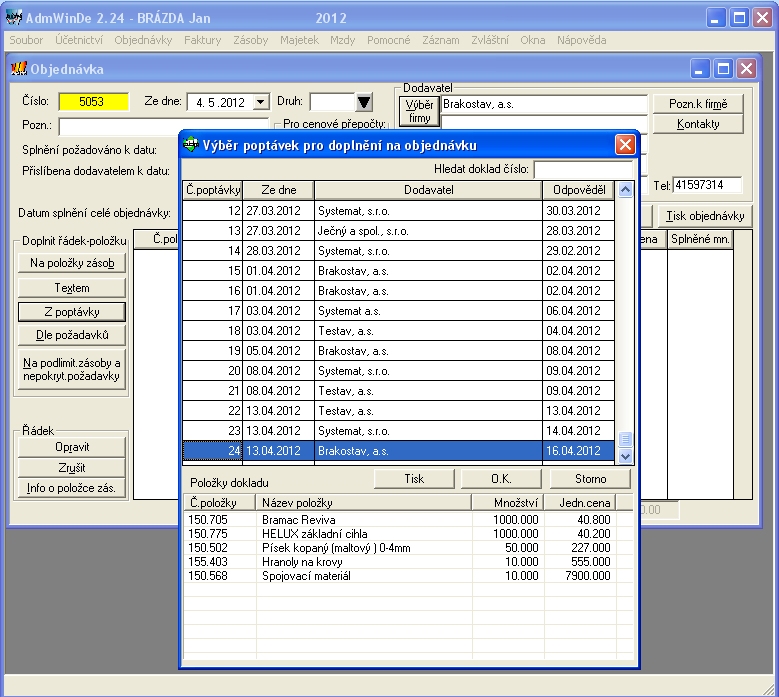Click the Dodavatel name field Brakostav, a.s.

click(545, 104)
